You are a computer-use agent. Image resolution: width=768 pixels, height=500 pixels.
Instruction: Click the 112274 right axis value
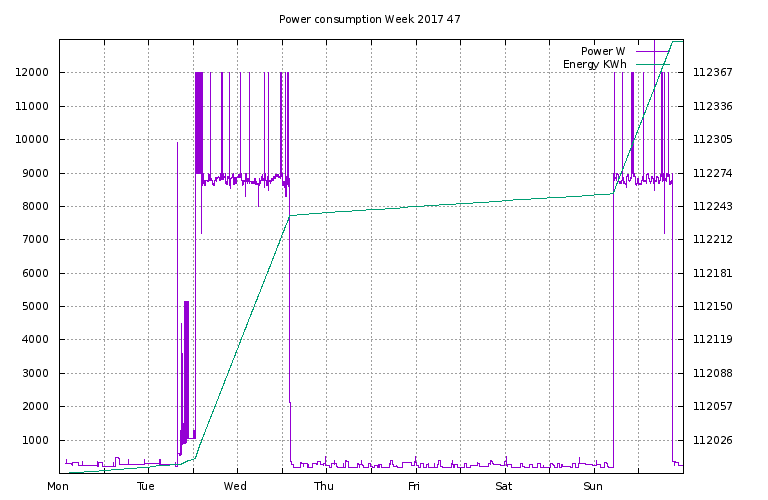point(713,173)
